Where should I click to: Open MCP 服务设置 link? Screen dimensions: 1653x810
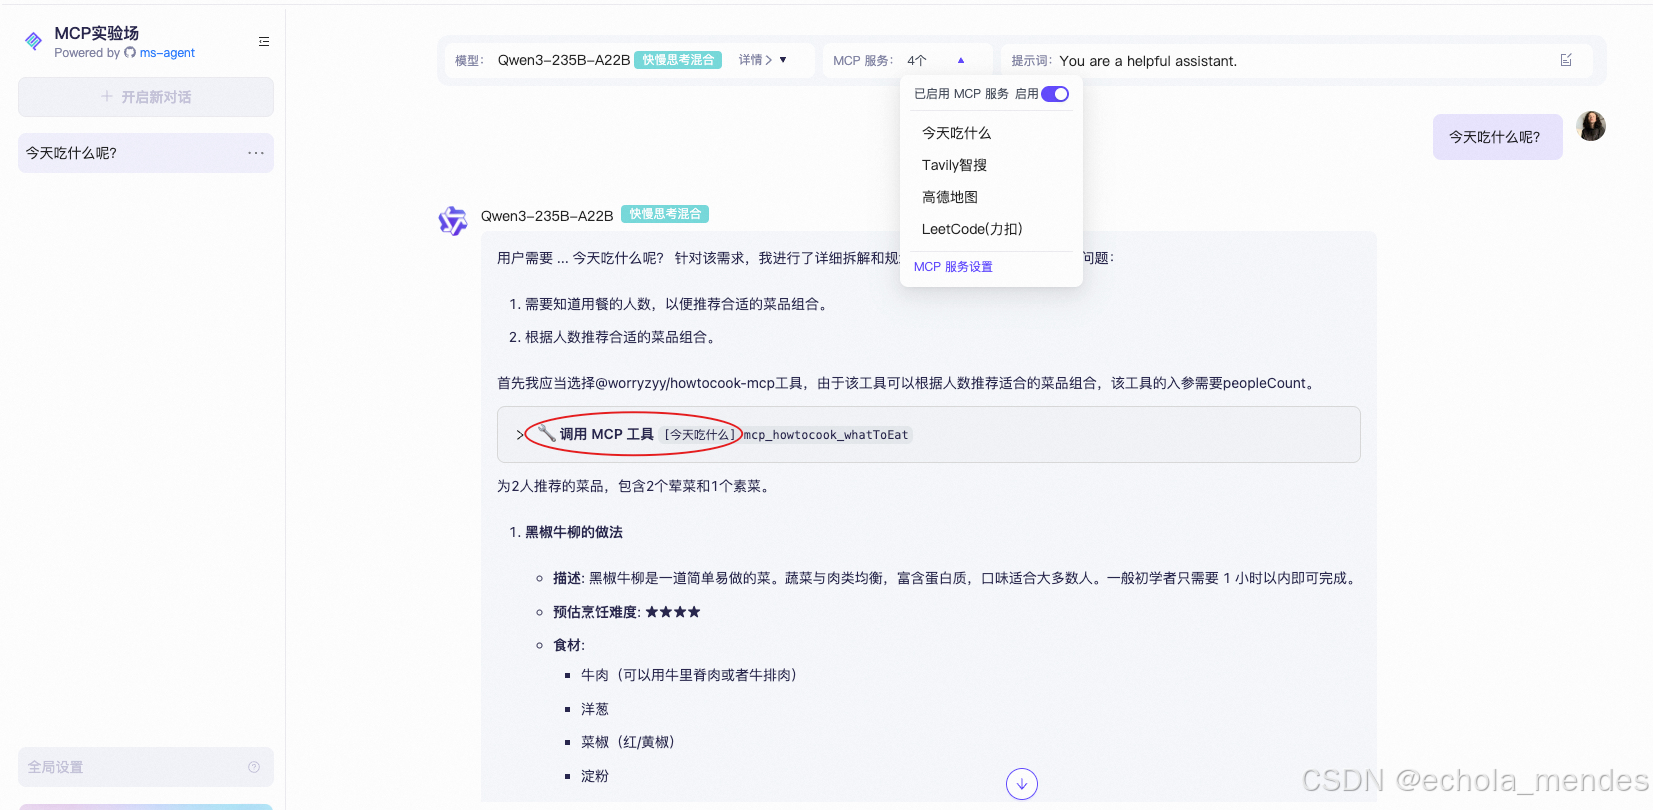point(953,267)
